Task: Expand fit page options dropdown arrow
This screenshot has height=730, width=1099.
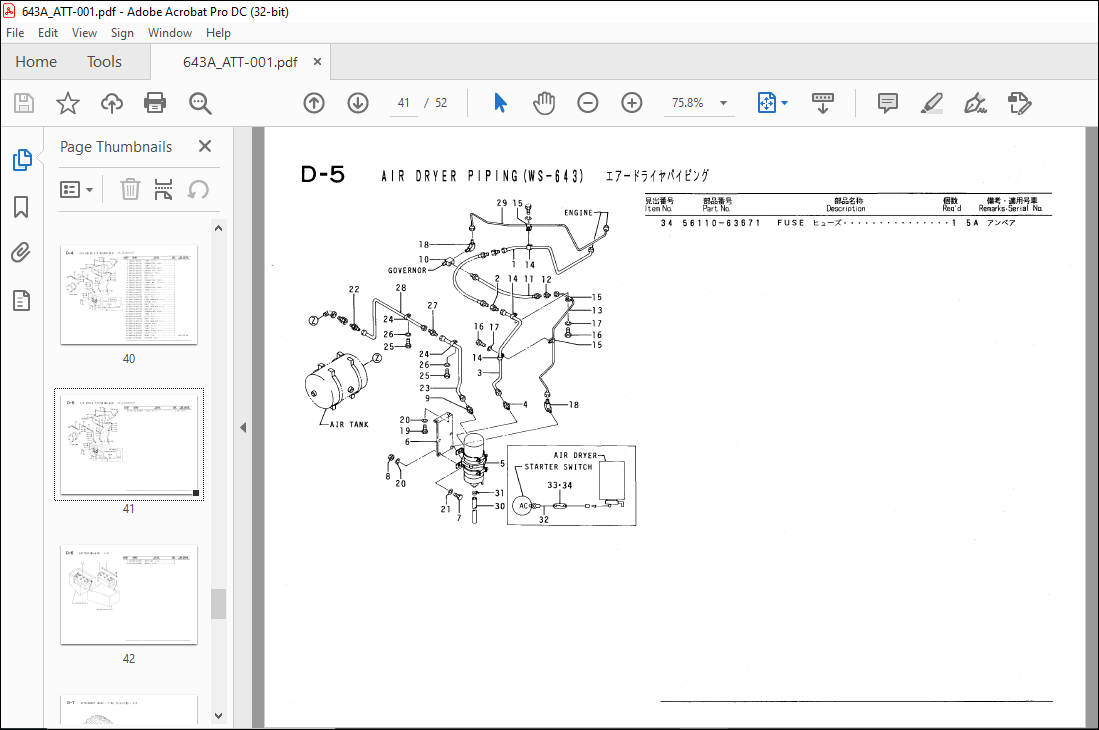Action: (784, 103)
